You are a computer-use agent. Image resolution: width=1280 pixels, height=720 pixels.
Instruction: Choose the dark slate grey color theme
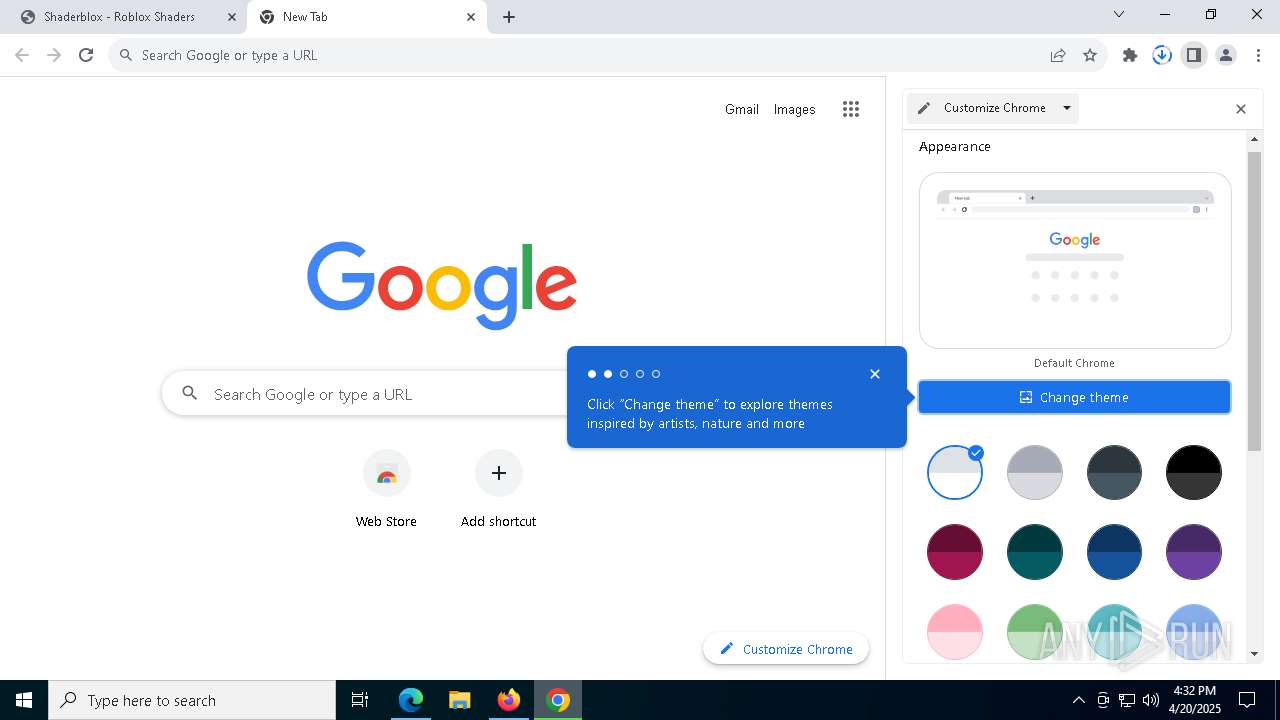pyautogui.click(x=1114, y=472)
